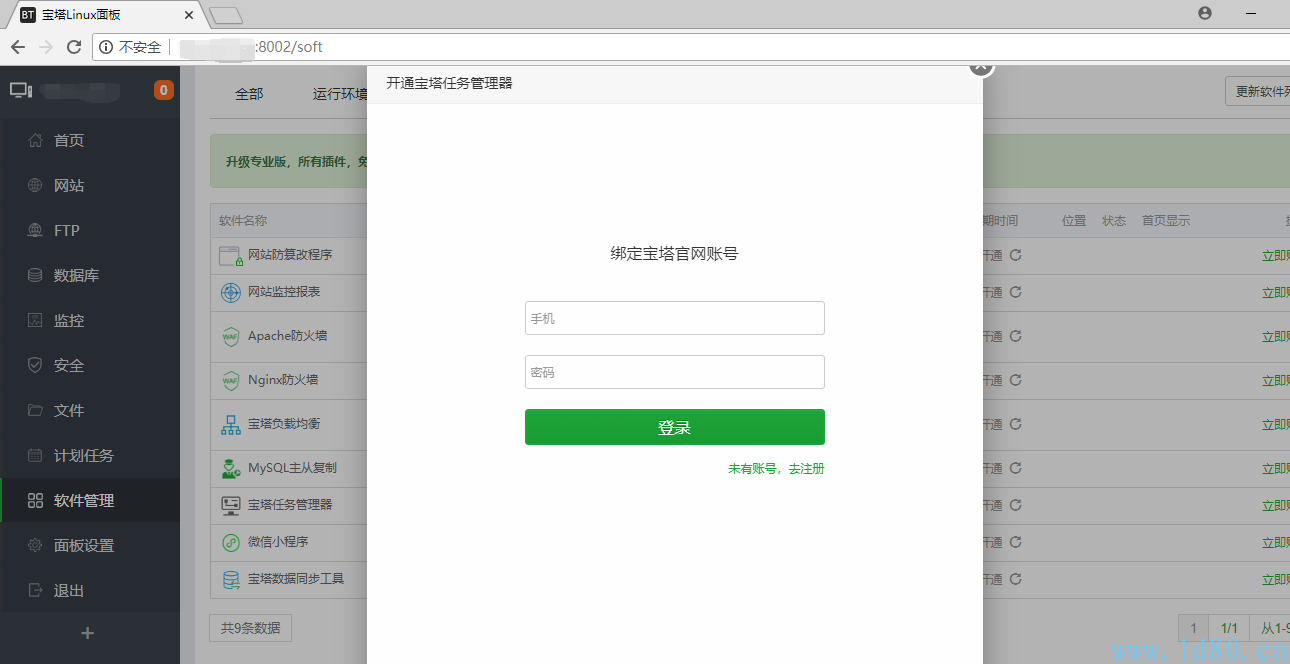Click the Chrome profile avatar icon
Screen dimensions: 1290x664
tap(1204, 13)
